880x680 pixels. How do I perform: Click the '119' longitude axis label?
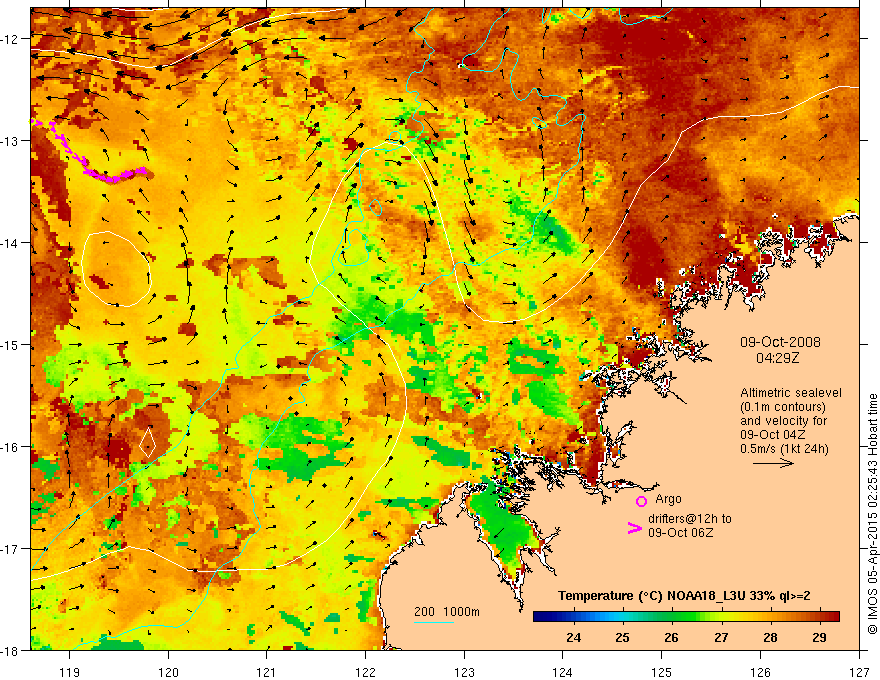[x=70, y=672]
